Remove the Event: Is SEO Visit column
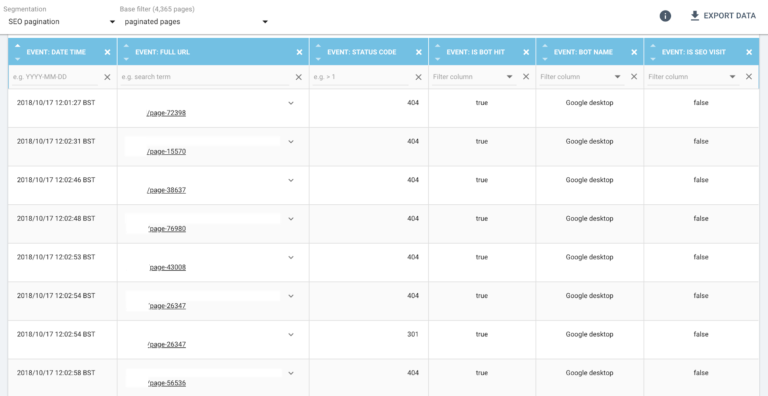The height and width of the screenshot is (396, 768). (x=749, y=52)
